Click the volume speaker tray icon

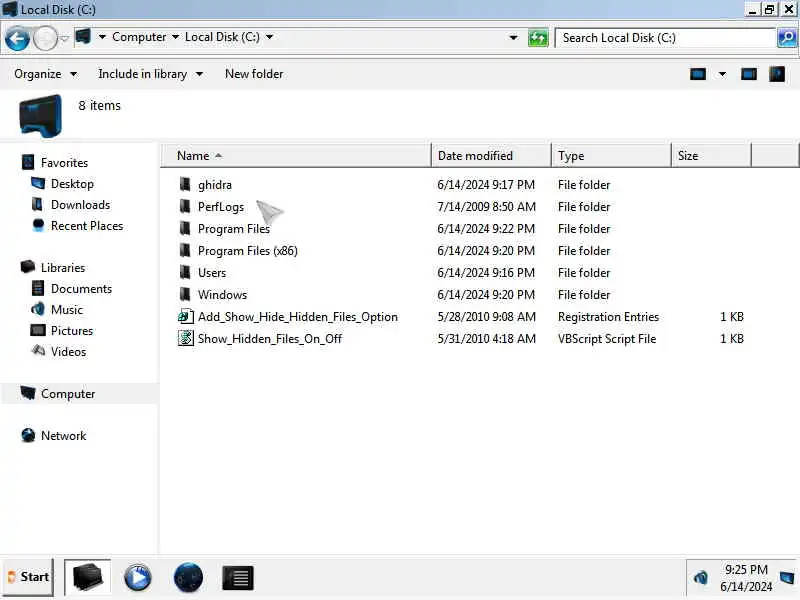(x=701, y=578)
